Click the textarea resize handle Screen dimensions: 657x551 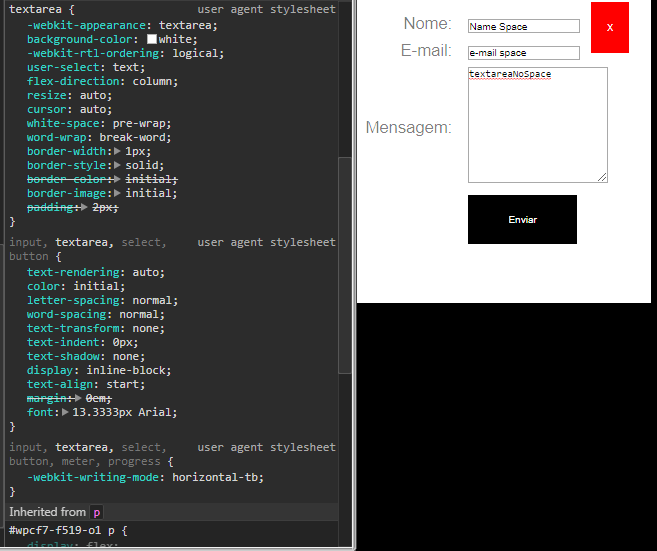point(602,177)
